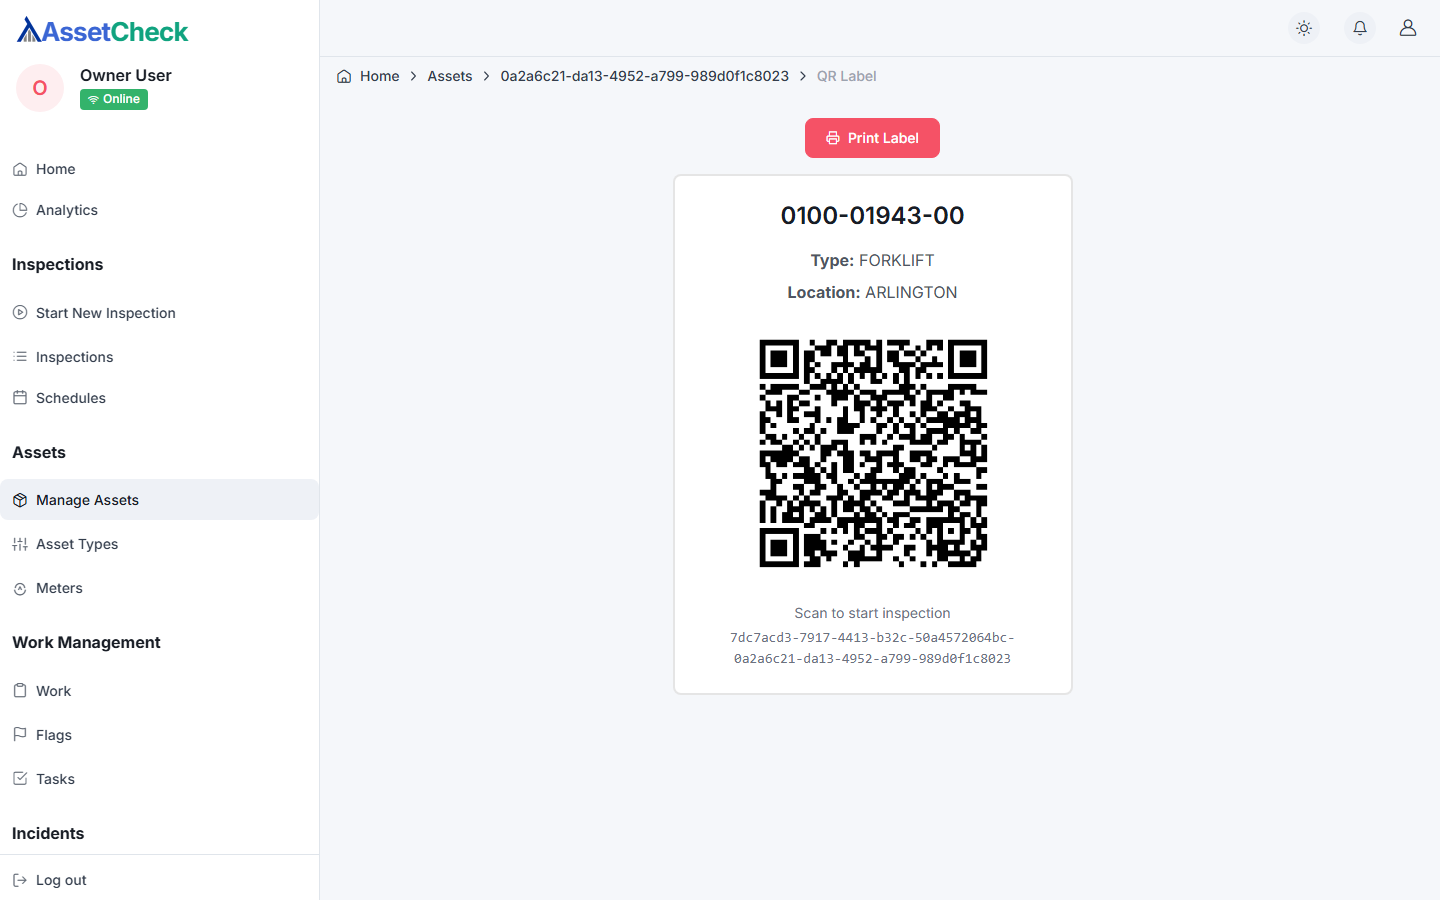Click the Manage Assets cube icon
Image resolution: width=1440 pixels, height=900 pixels.
tap(20, 500)
